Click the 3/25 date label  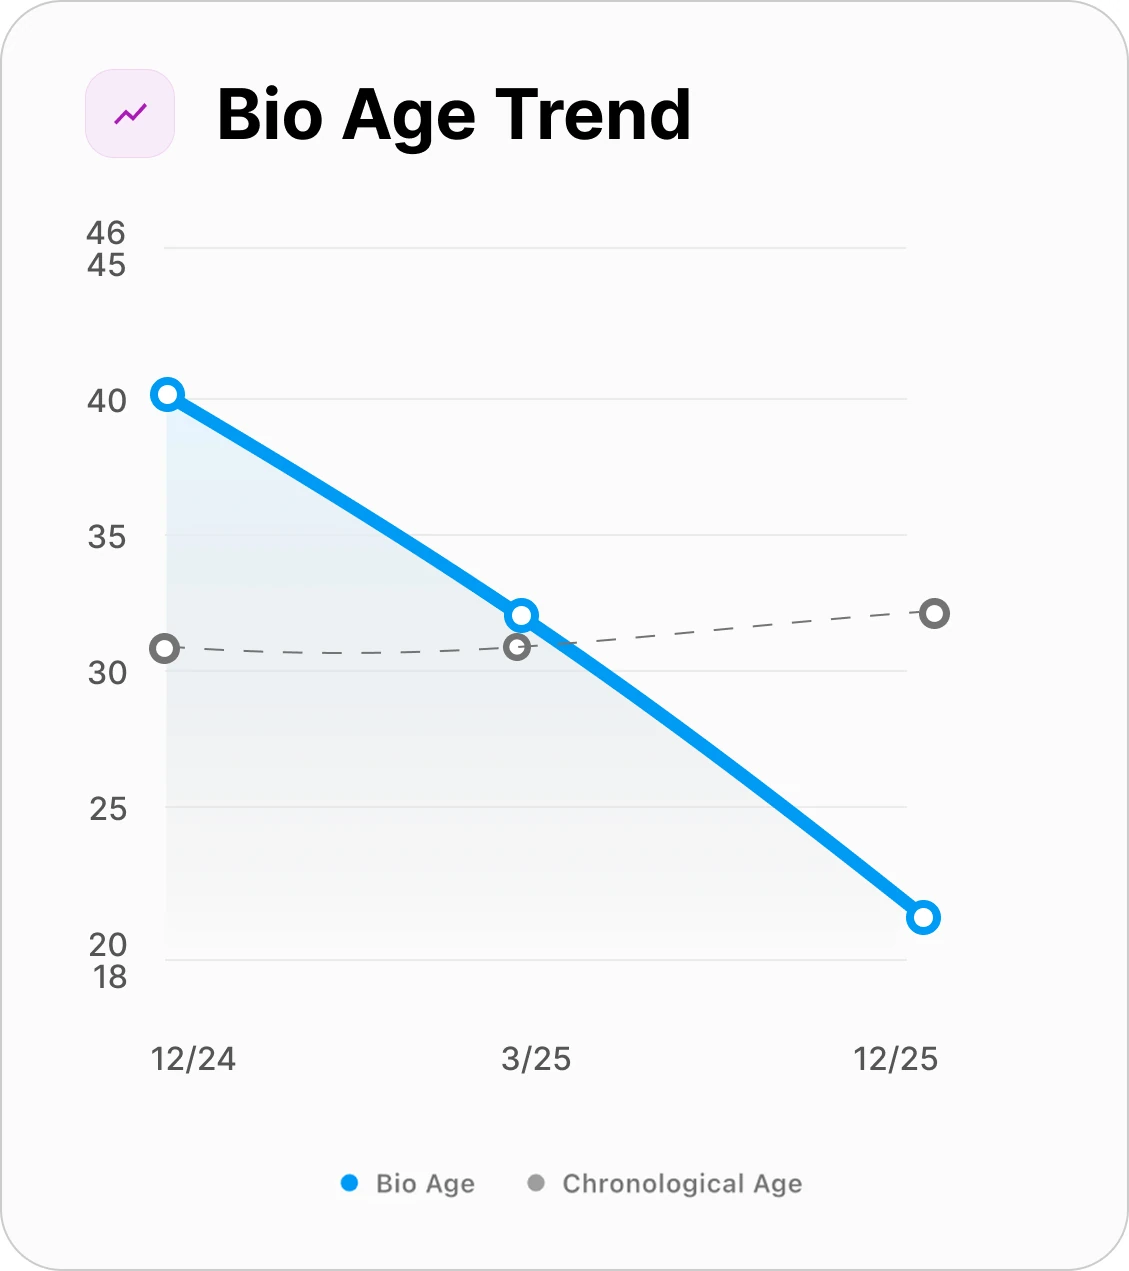pos(536,1059)
